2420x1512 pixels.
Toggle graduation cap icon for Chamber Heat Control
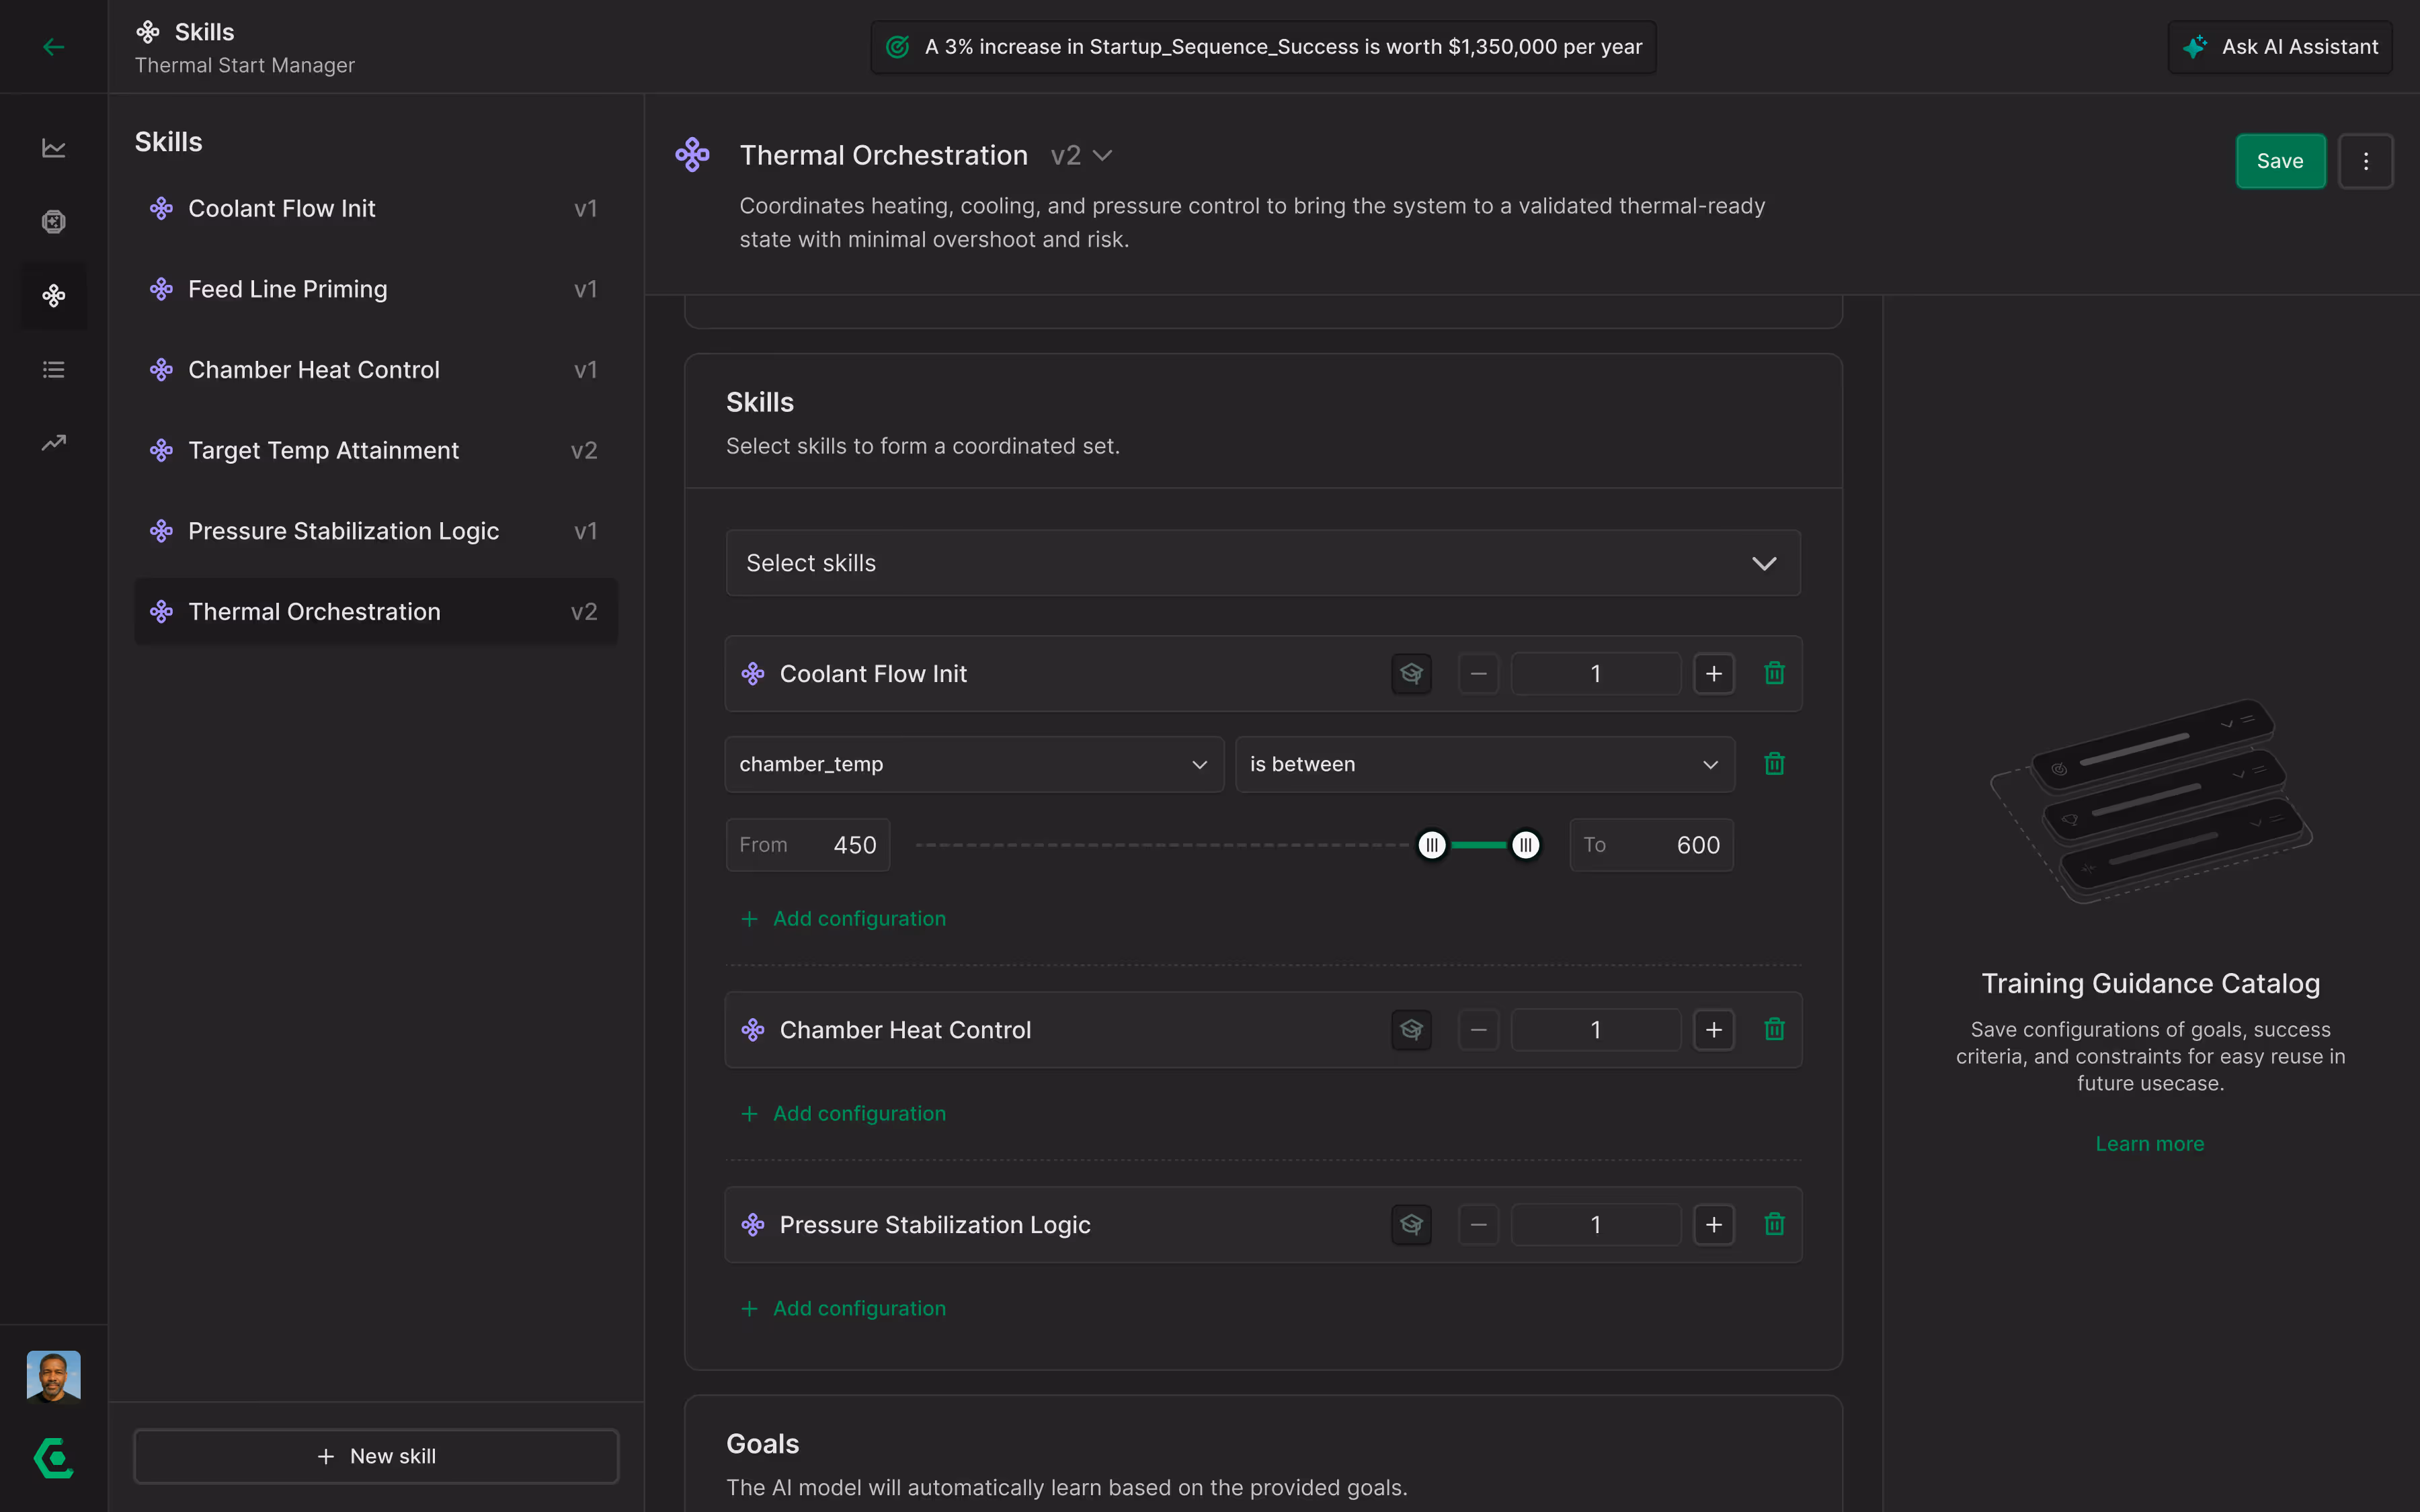click(x=1411, y=1029)
